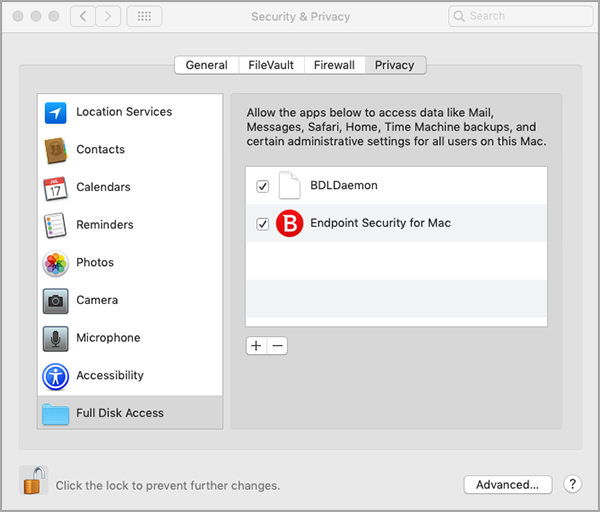Click 'Click the lock to prevent further changes' text
Image resolution: width=600 pixels, height=512 pixels.
(x=168, y=486)
